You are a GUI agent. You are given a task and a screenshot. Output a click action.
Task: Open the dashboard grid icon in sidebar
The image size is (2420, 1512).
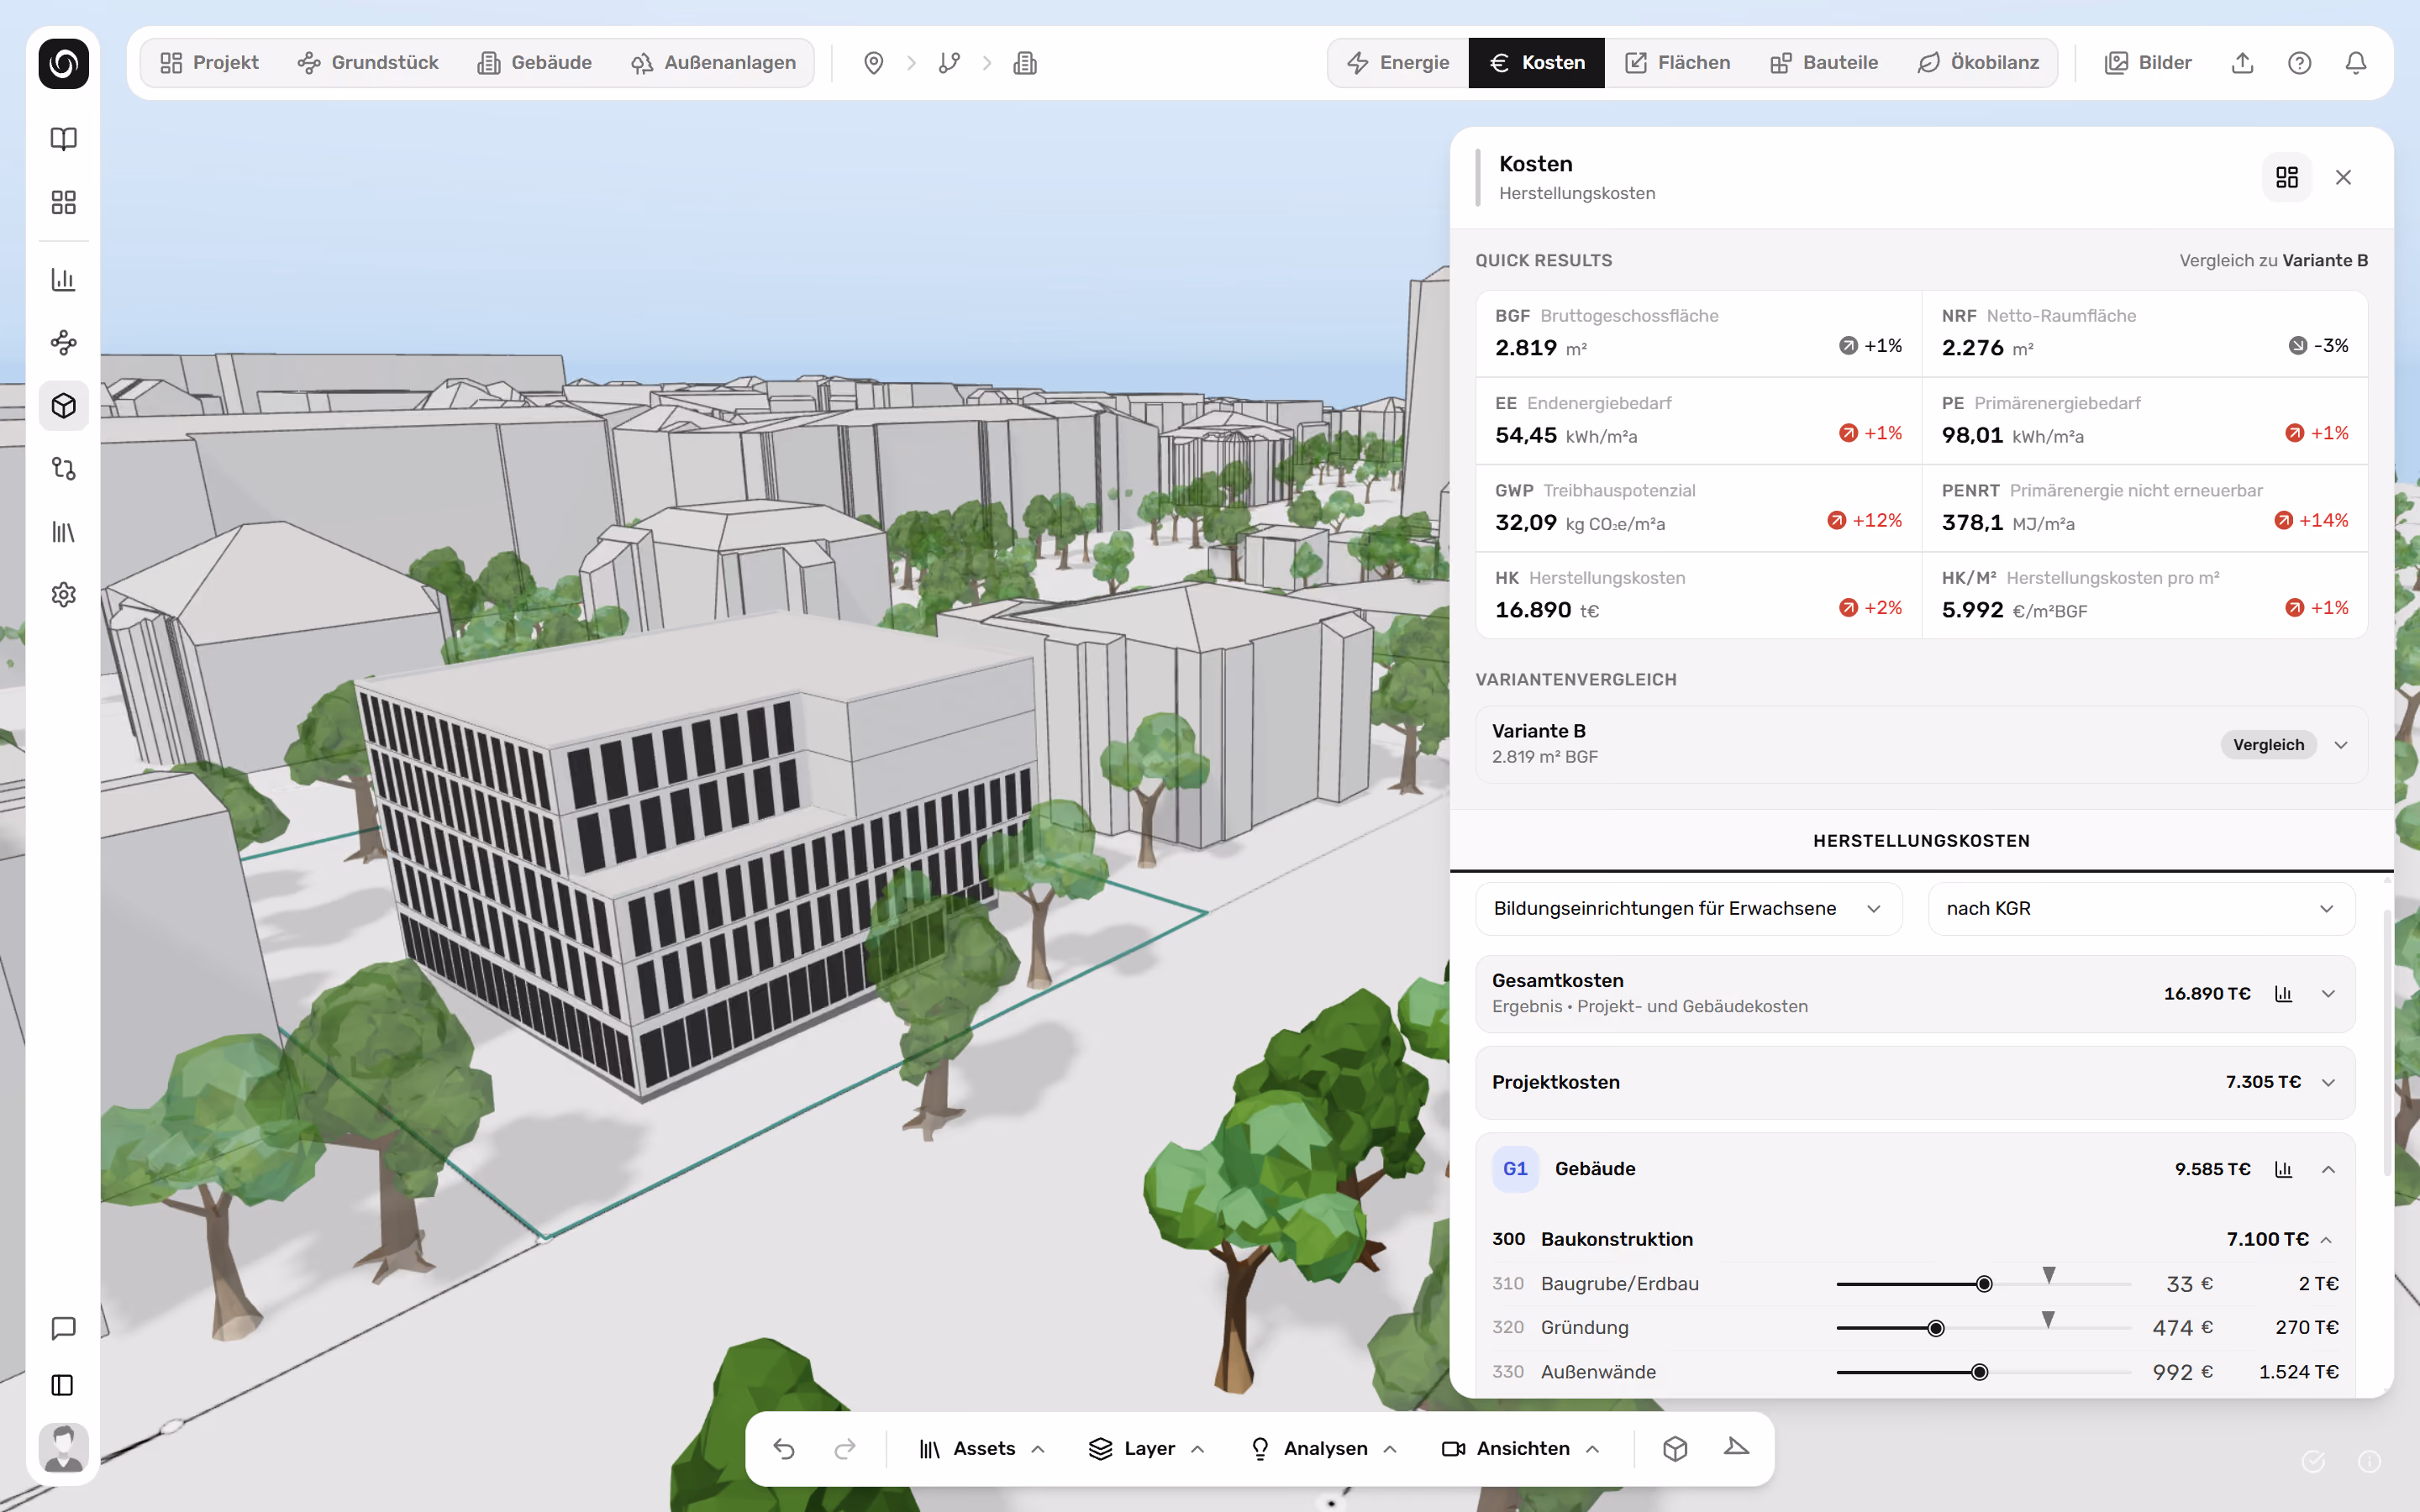point(63,203)
